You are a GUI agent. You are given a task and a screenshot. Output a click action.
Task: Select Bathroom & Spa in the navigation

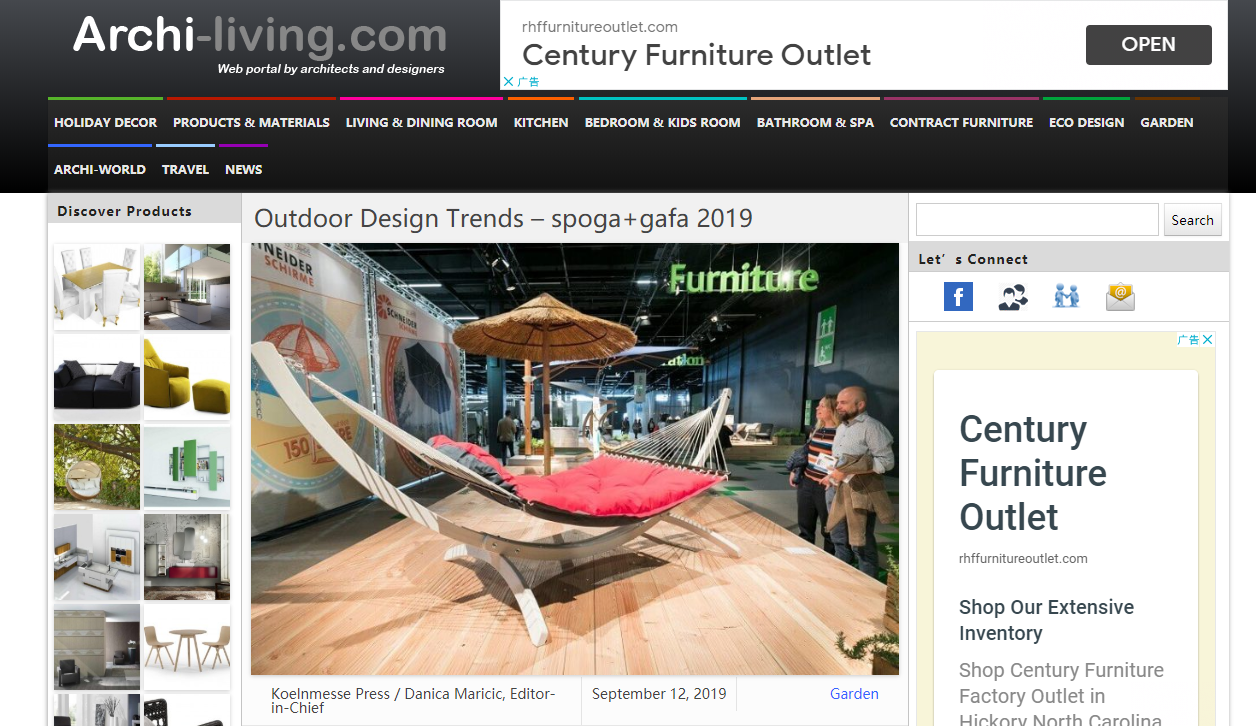click(815, 122)
